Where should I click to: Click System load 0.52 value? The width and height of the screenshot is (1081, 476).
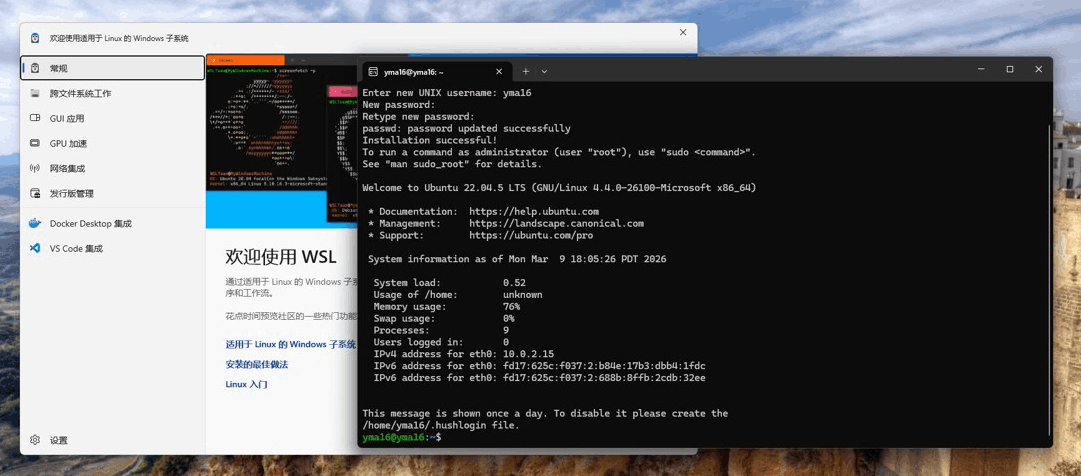click(514, 283)
